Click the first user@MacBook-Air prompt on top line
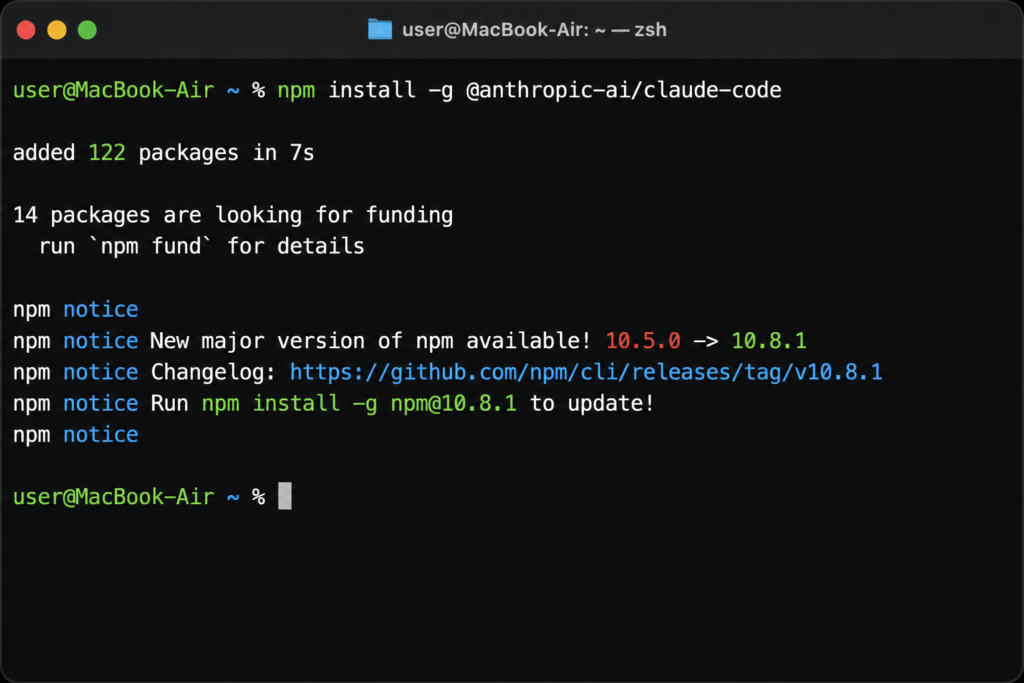Image resolution: width=1024 pixels, height=683 pixels. (x=114, y=90)
